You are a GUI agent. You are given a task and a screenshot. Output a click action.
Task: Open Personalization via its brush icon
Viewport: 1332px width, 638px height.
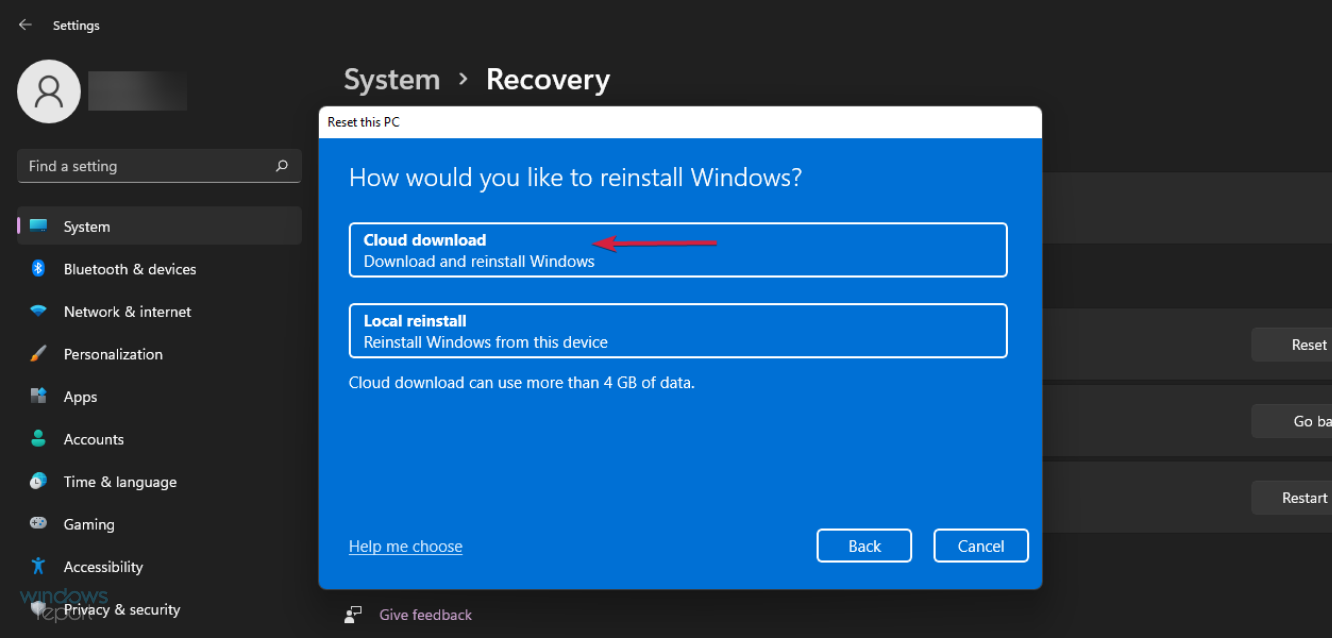click(38, 354)
